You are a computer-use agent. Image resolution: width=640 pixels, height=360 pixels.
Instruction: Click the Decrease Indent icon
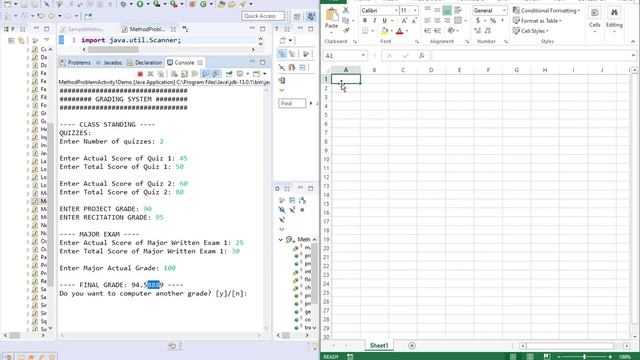pyautogui.click(x=427, y=31)
